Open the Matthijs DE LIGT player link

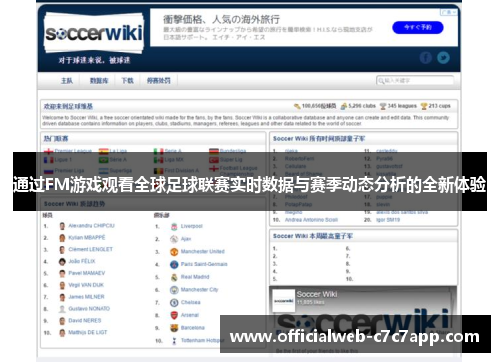pyautogui.click(x=88, y=332)
